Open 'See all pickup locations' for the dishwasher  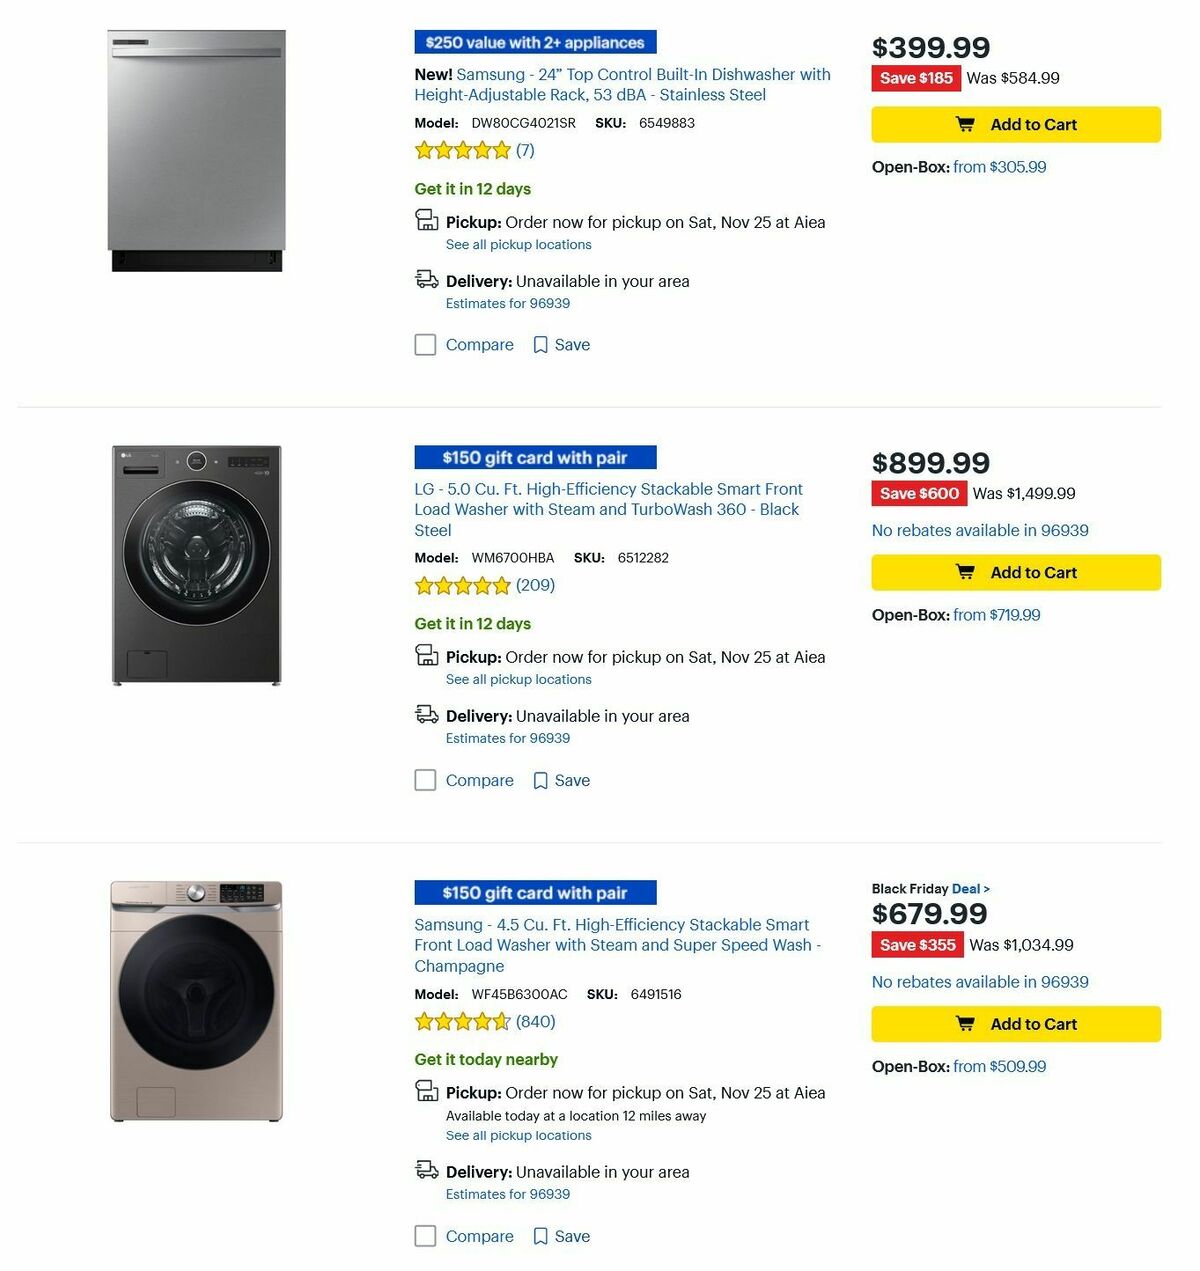[x=518, y=244]
